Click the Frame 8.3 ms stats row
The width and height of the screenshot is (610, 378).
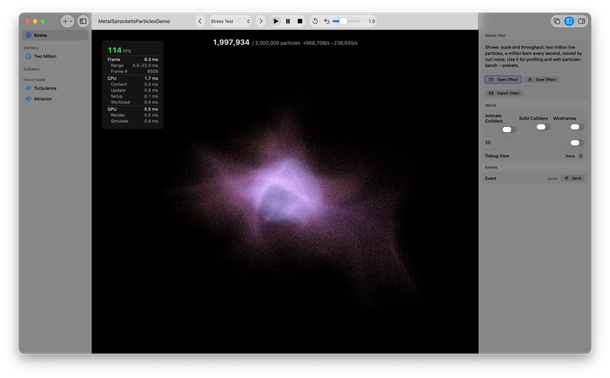[133, 60]
